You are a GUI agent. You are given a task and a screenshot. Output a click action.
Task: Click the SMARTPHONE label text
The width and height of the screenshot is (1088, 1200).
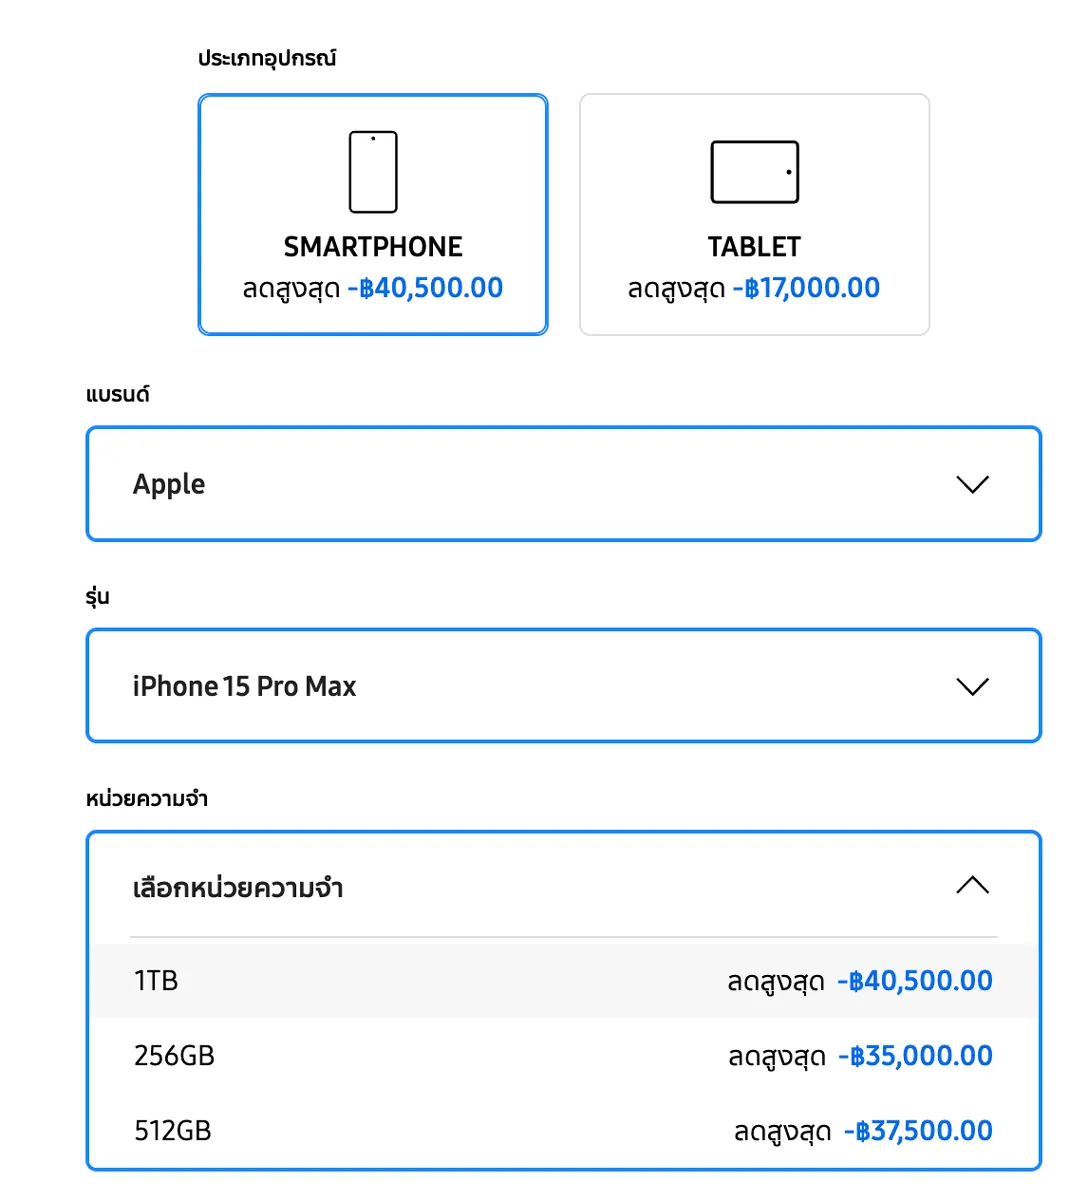tap(373, 247)
